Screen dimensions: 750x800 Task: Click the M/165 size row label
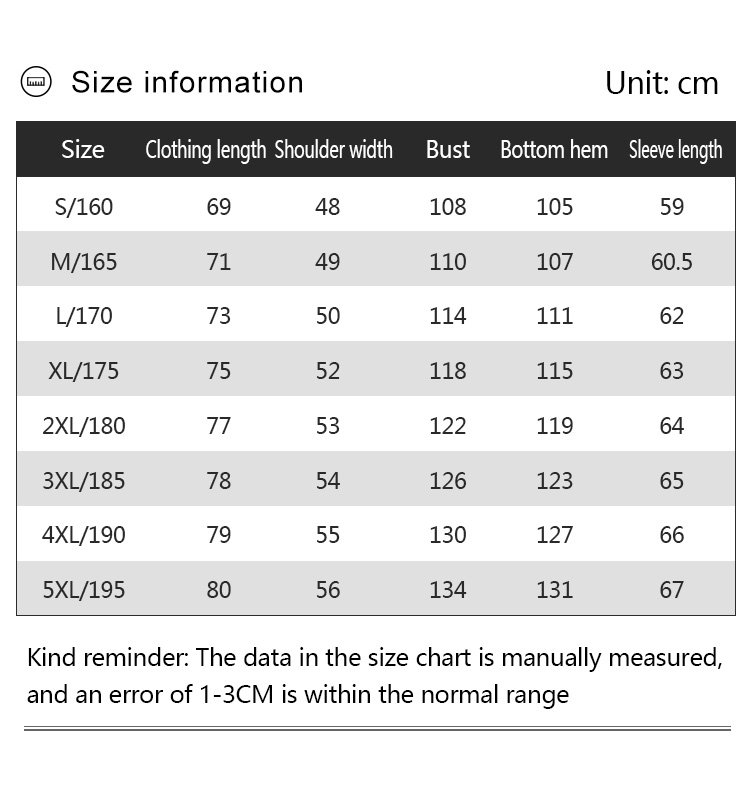pyautogui.click(x=84, y=262)
